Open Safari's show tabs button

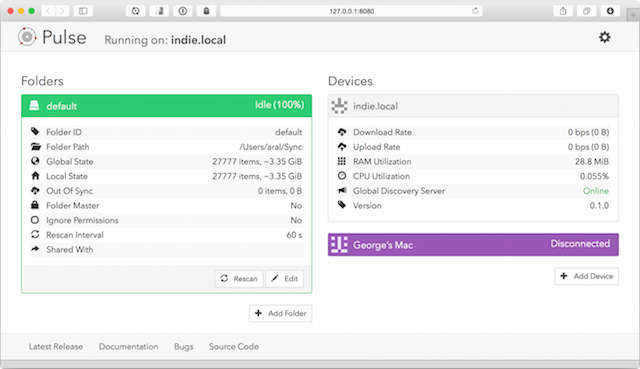(587, 11)
